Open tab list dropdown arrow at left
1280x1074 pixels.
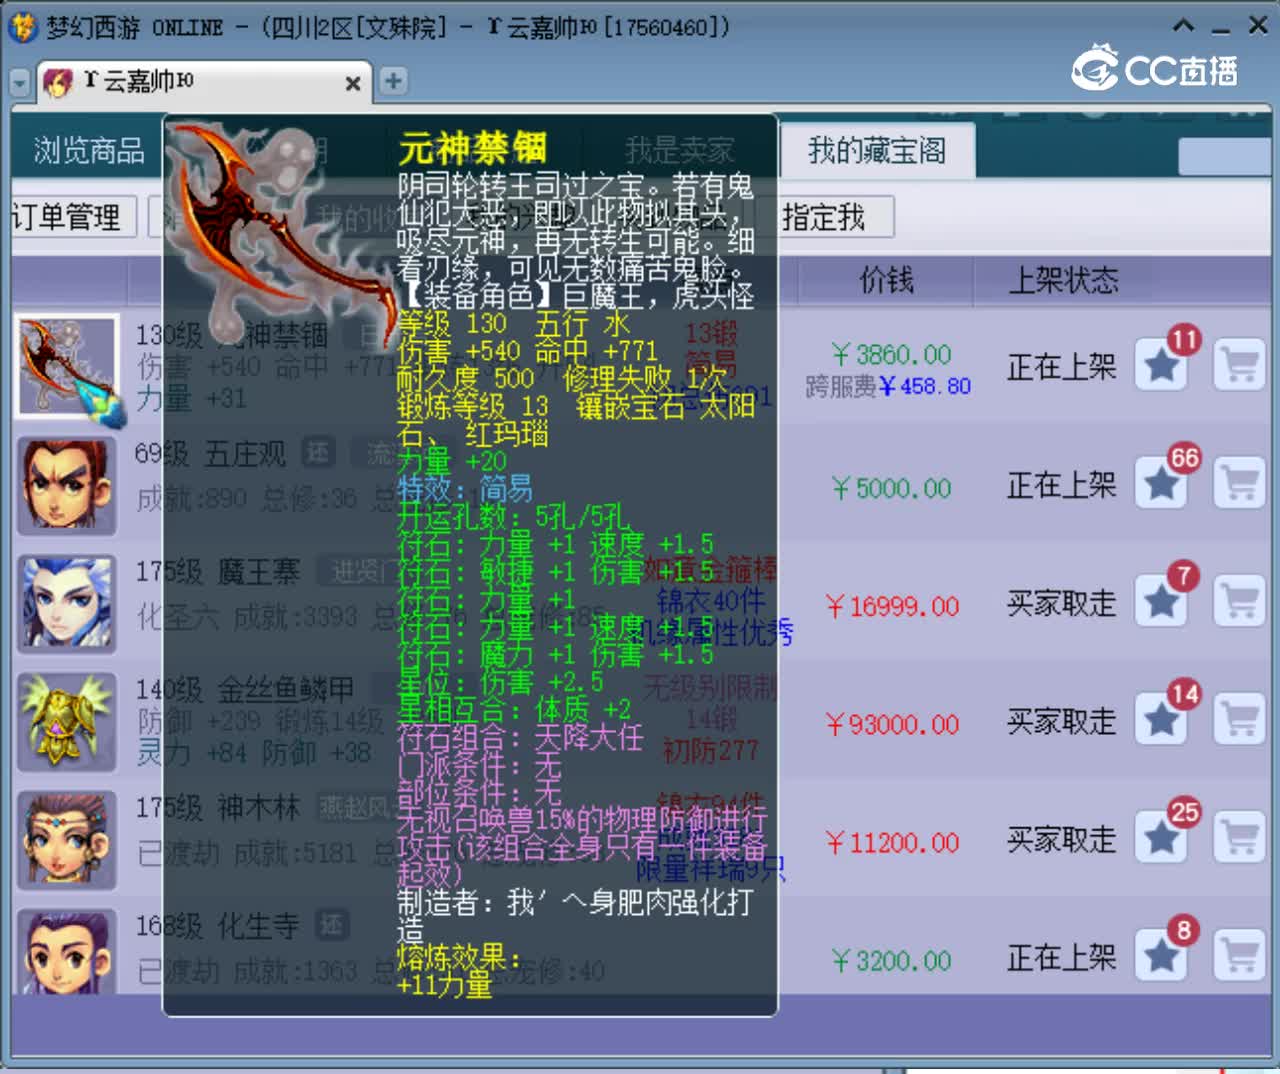point(19,82)
